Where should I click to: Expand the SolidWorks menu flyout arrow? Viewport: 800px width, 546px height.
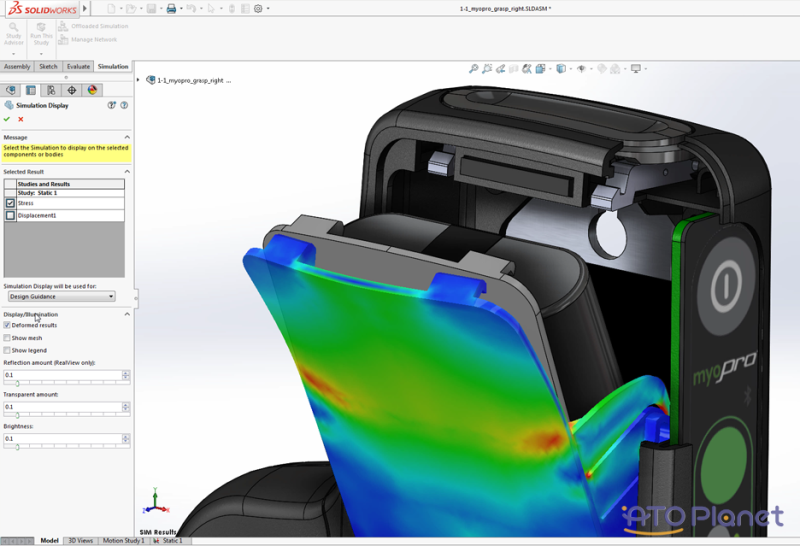(85, 8)
